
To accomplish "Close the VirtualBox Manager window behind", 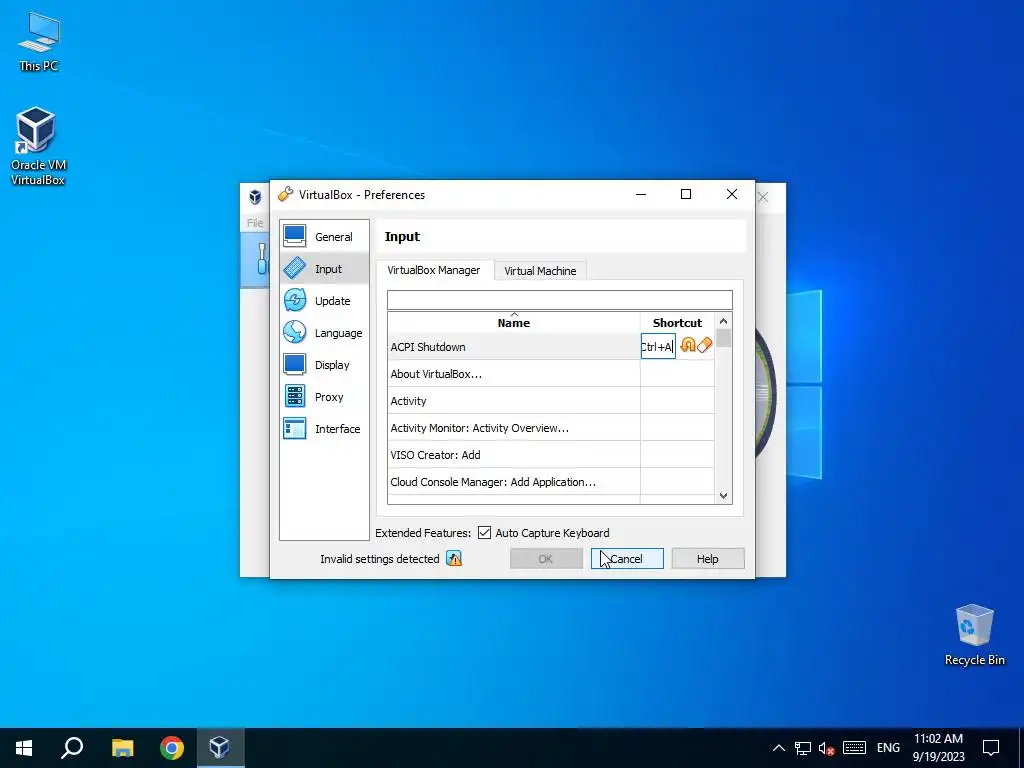I will click(x=763, y=197).
